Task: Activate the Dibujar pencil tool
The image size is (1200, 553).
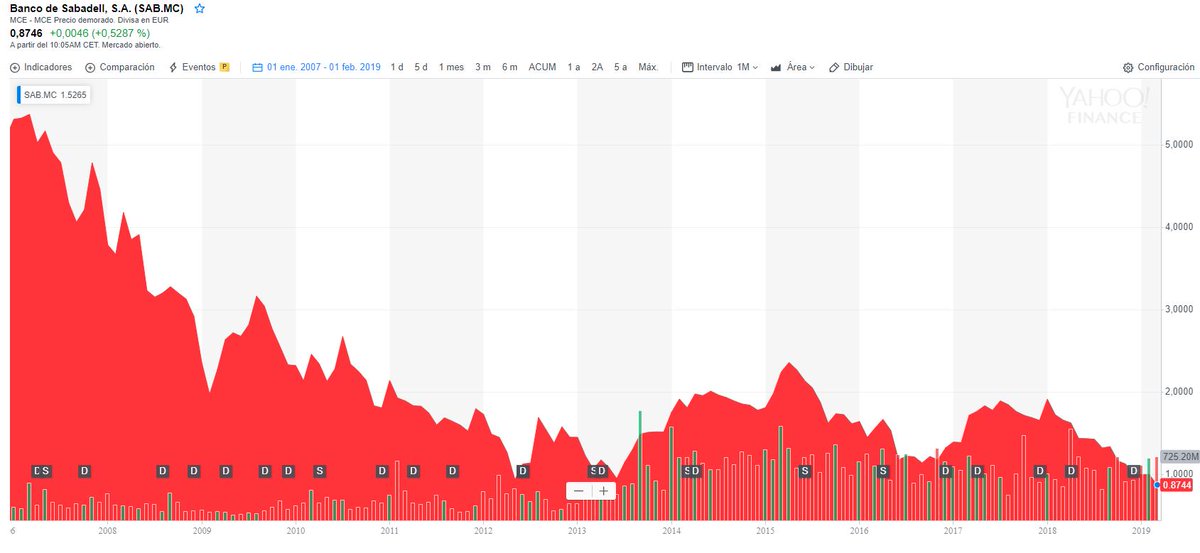Action: [851, 67]
